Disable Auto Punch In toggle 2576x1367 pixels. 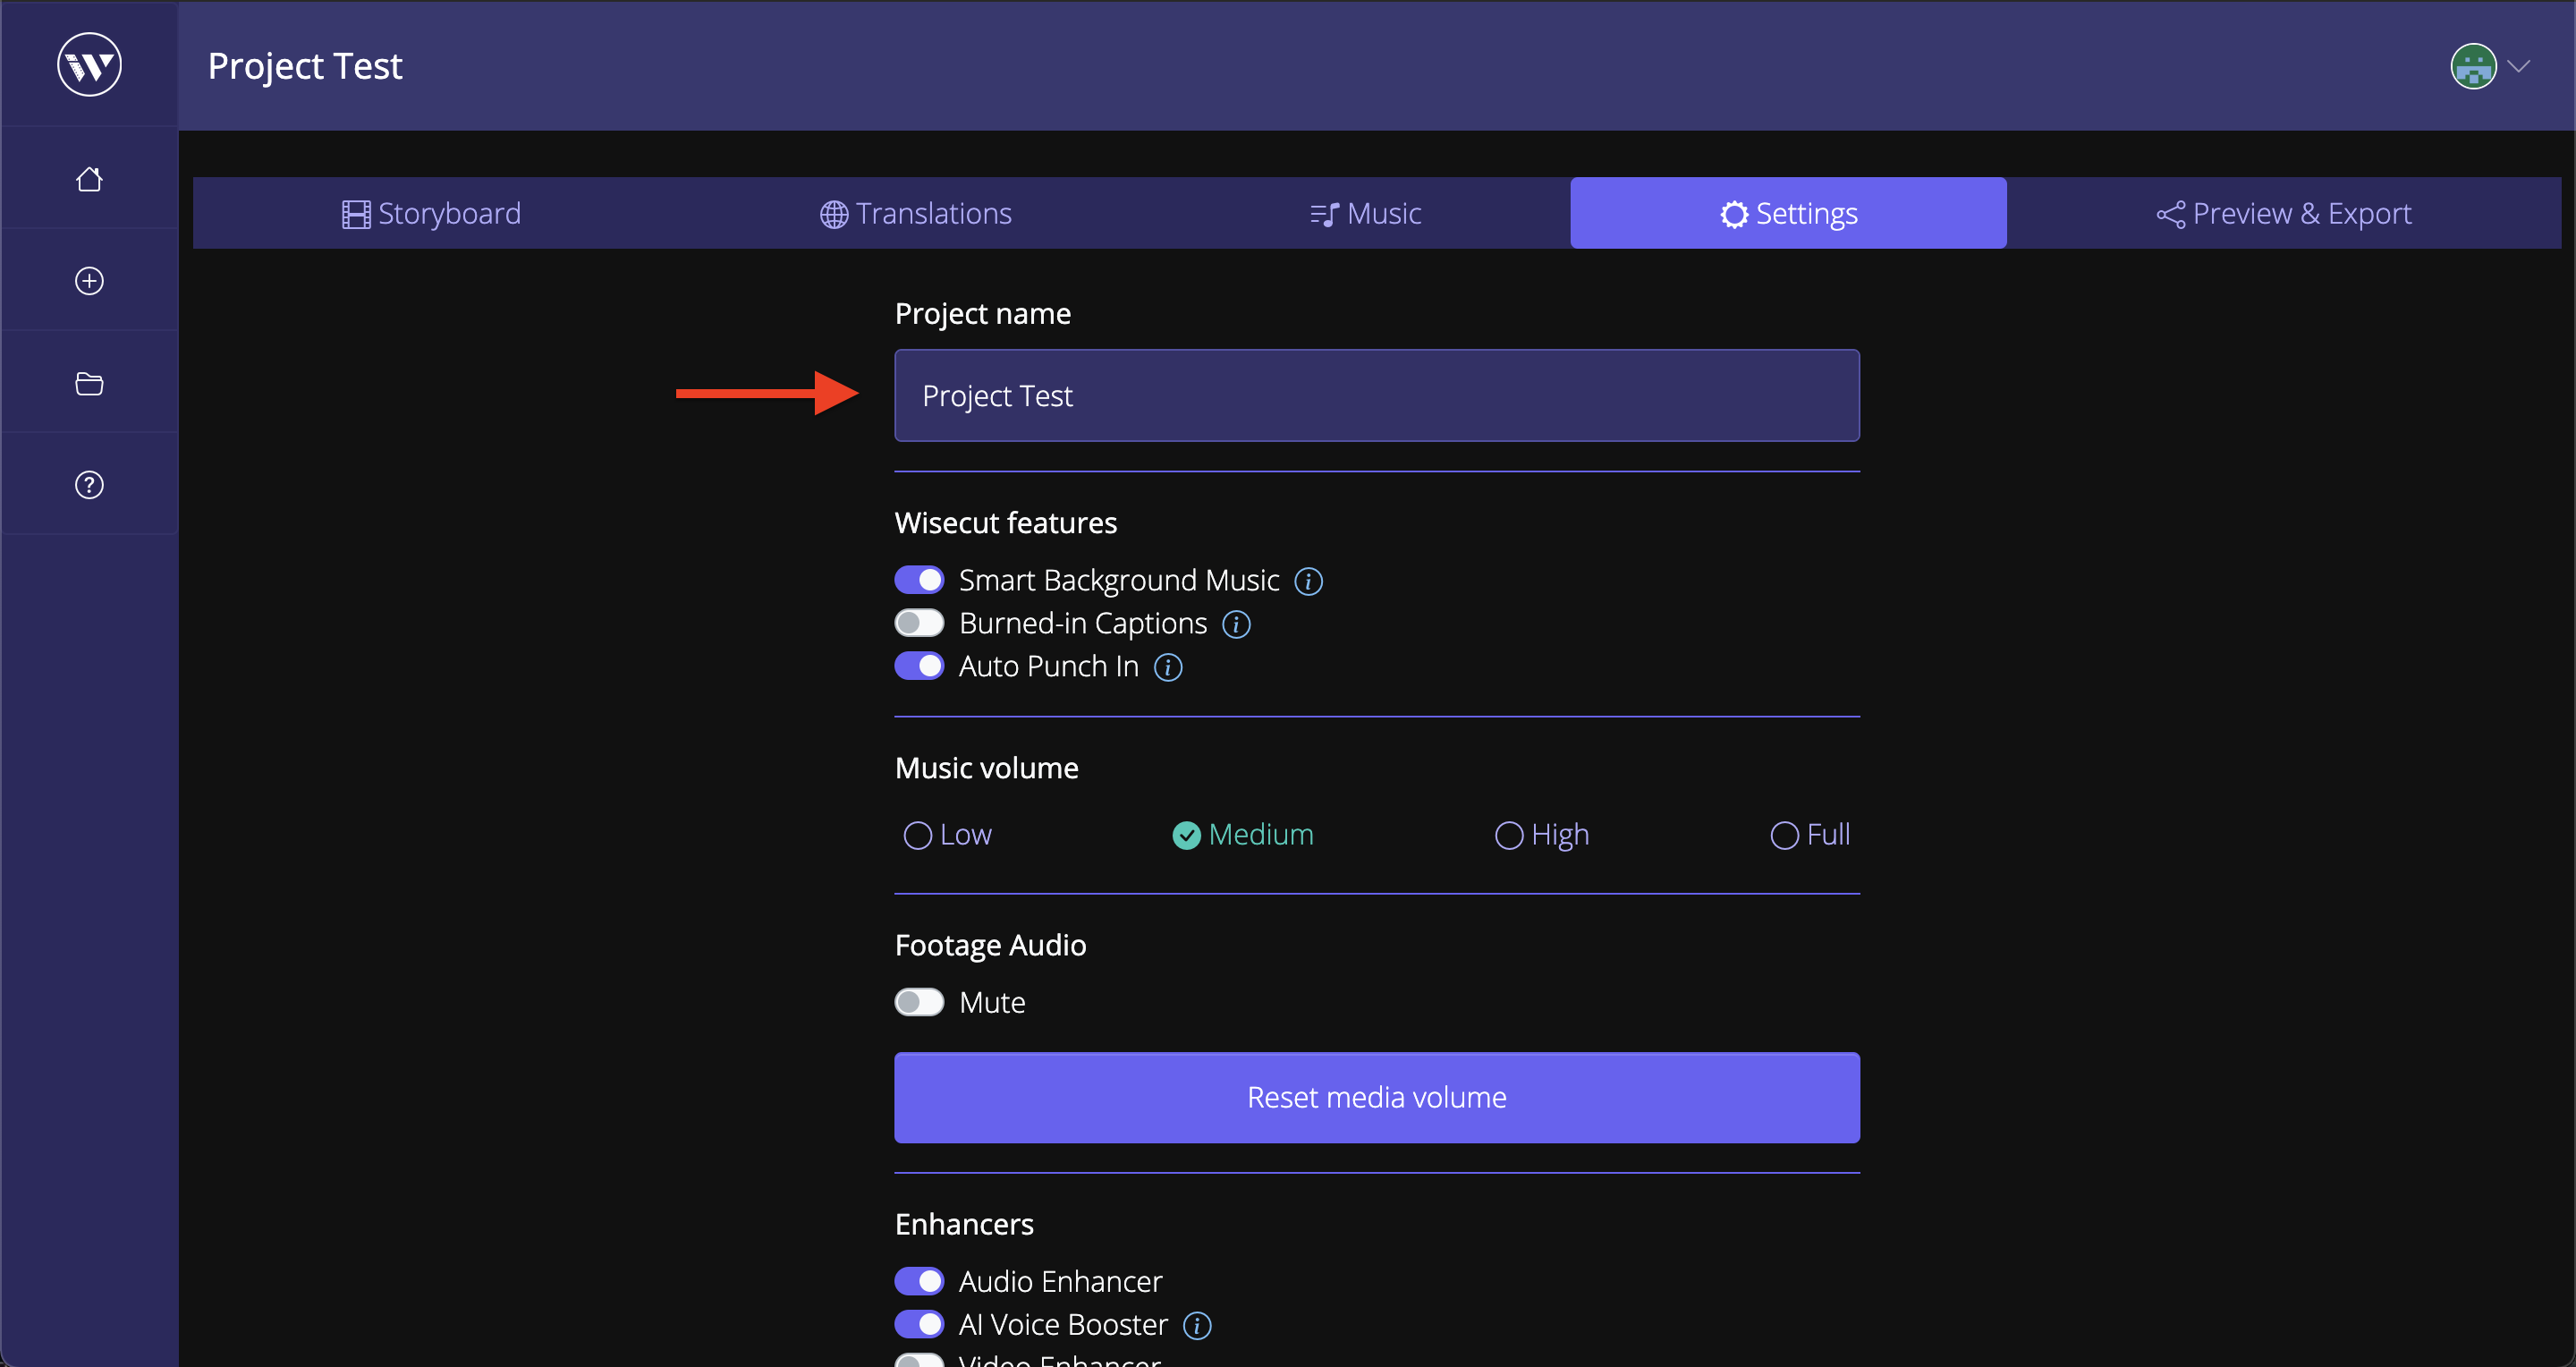coord(920,665)
